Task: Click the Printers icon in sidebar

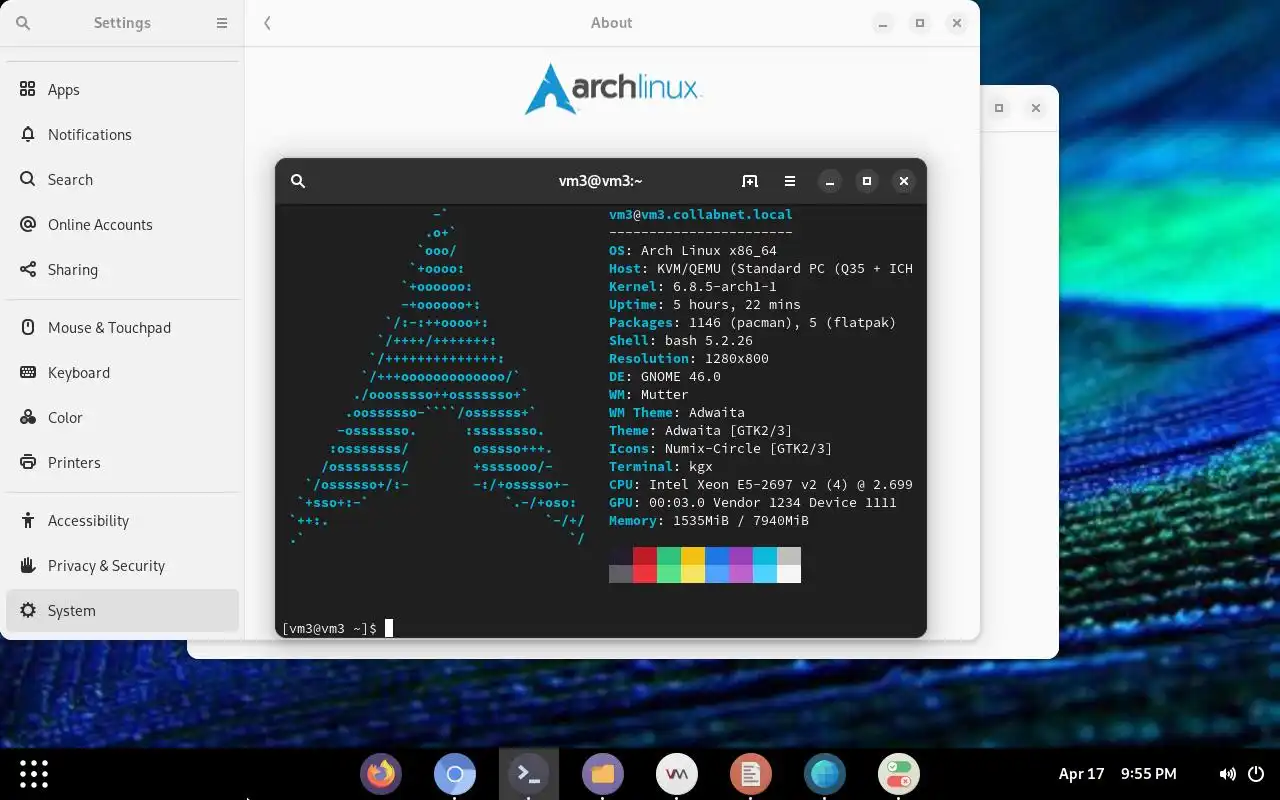Action: (28, 462)
